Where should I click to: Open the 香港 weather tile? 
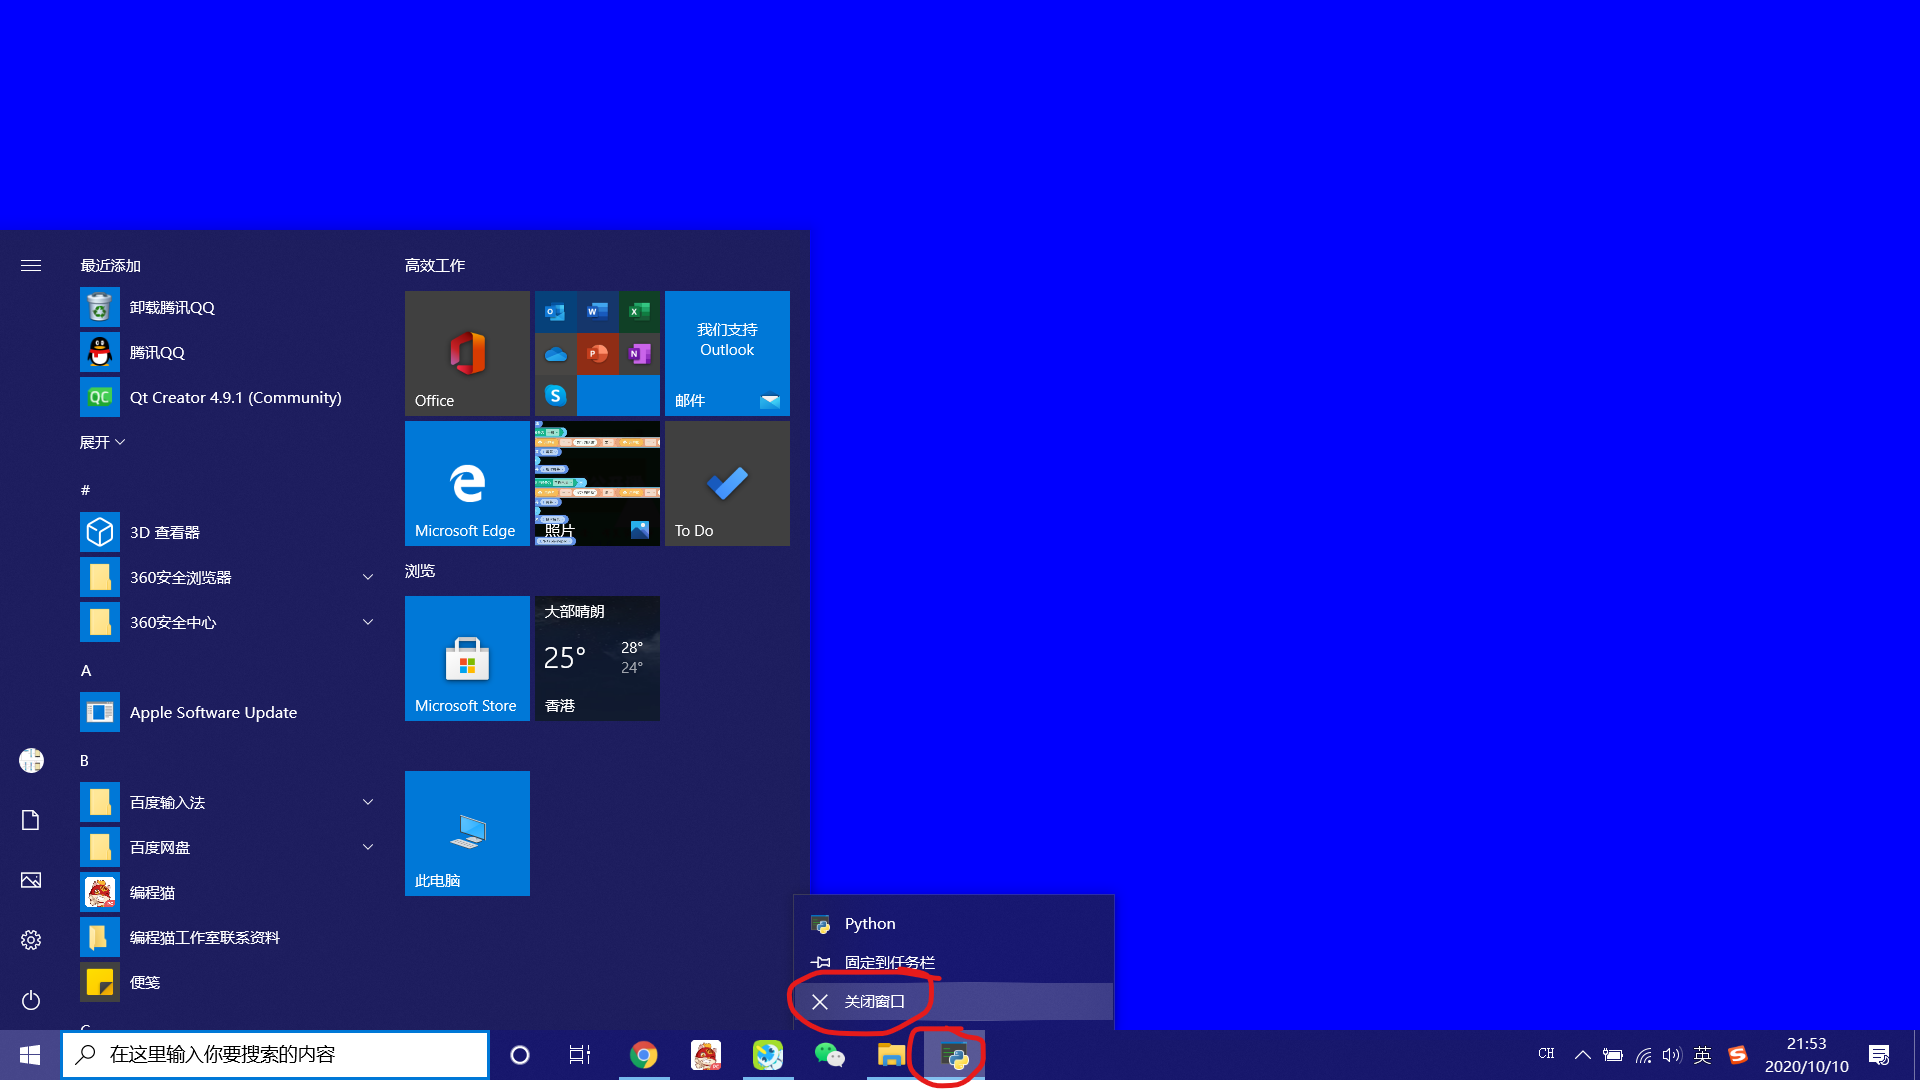coord(597,658)
